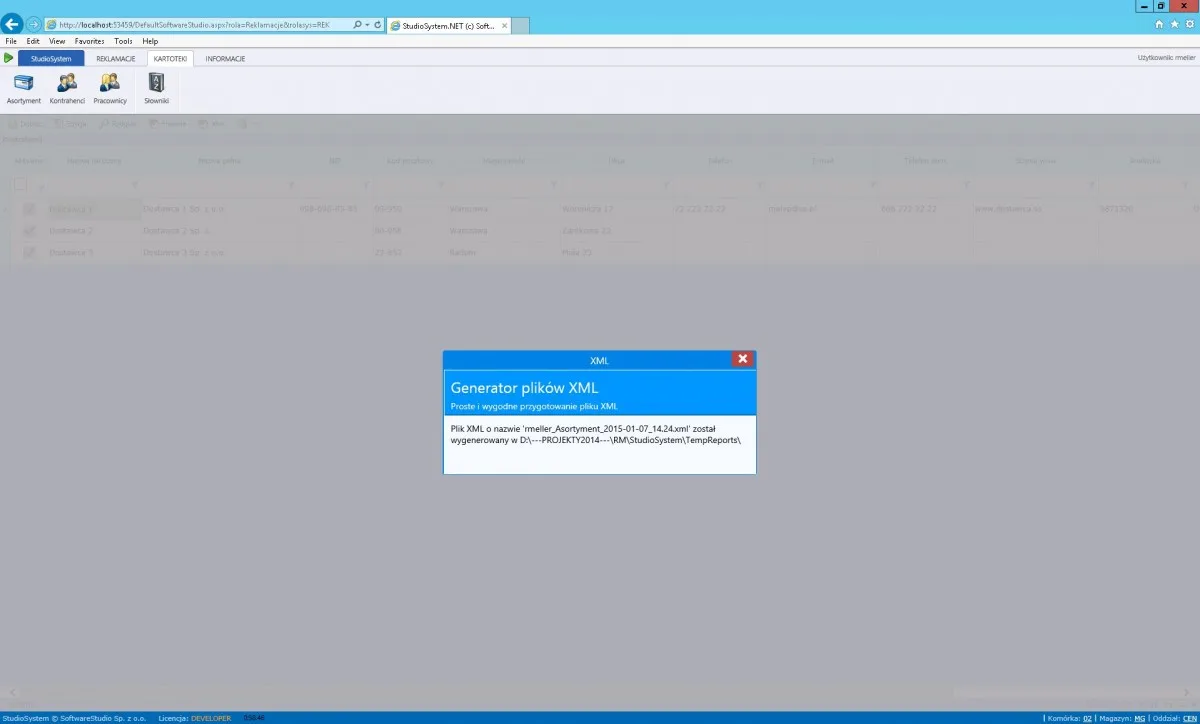The height and width of the screenshot is (724, 1200).
Task: Open the Asortyment card index
Action: [24, 88]
